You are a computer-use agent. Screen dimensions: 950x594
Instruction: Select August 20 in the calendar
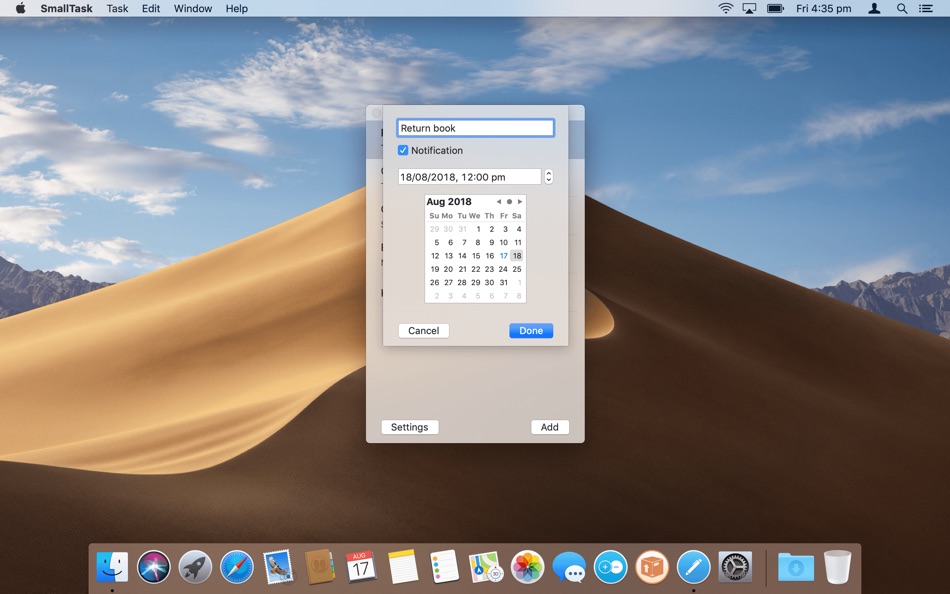coord(448,269)
